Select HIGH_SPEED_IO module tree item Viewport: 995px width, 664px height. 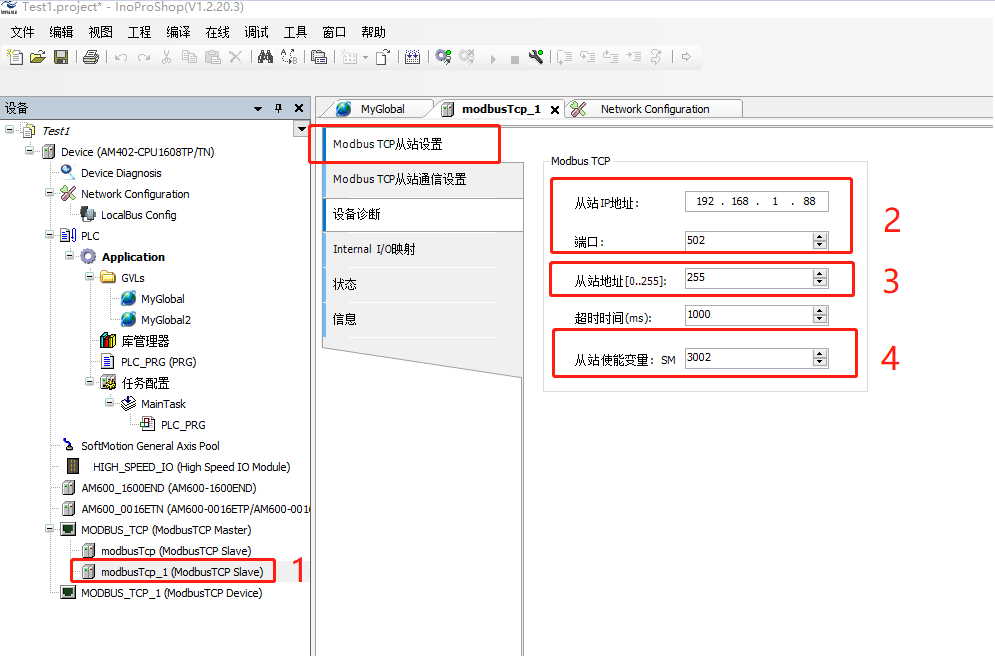(x=191, y=467)
